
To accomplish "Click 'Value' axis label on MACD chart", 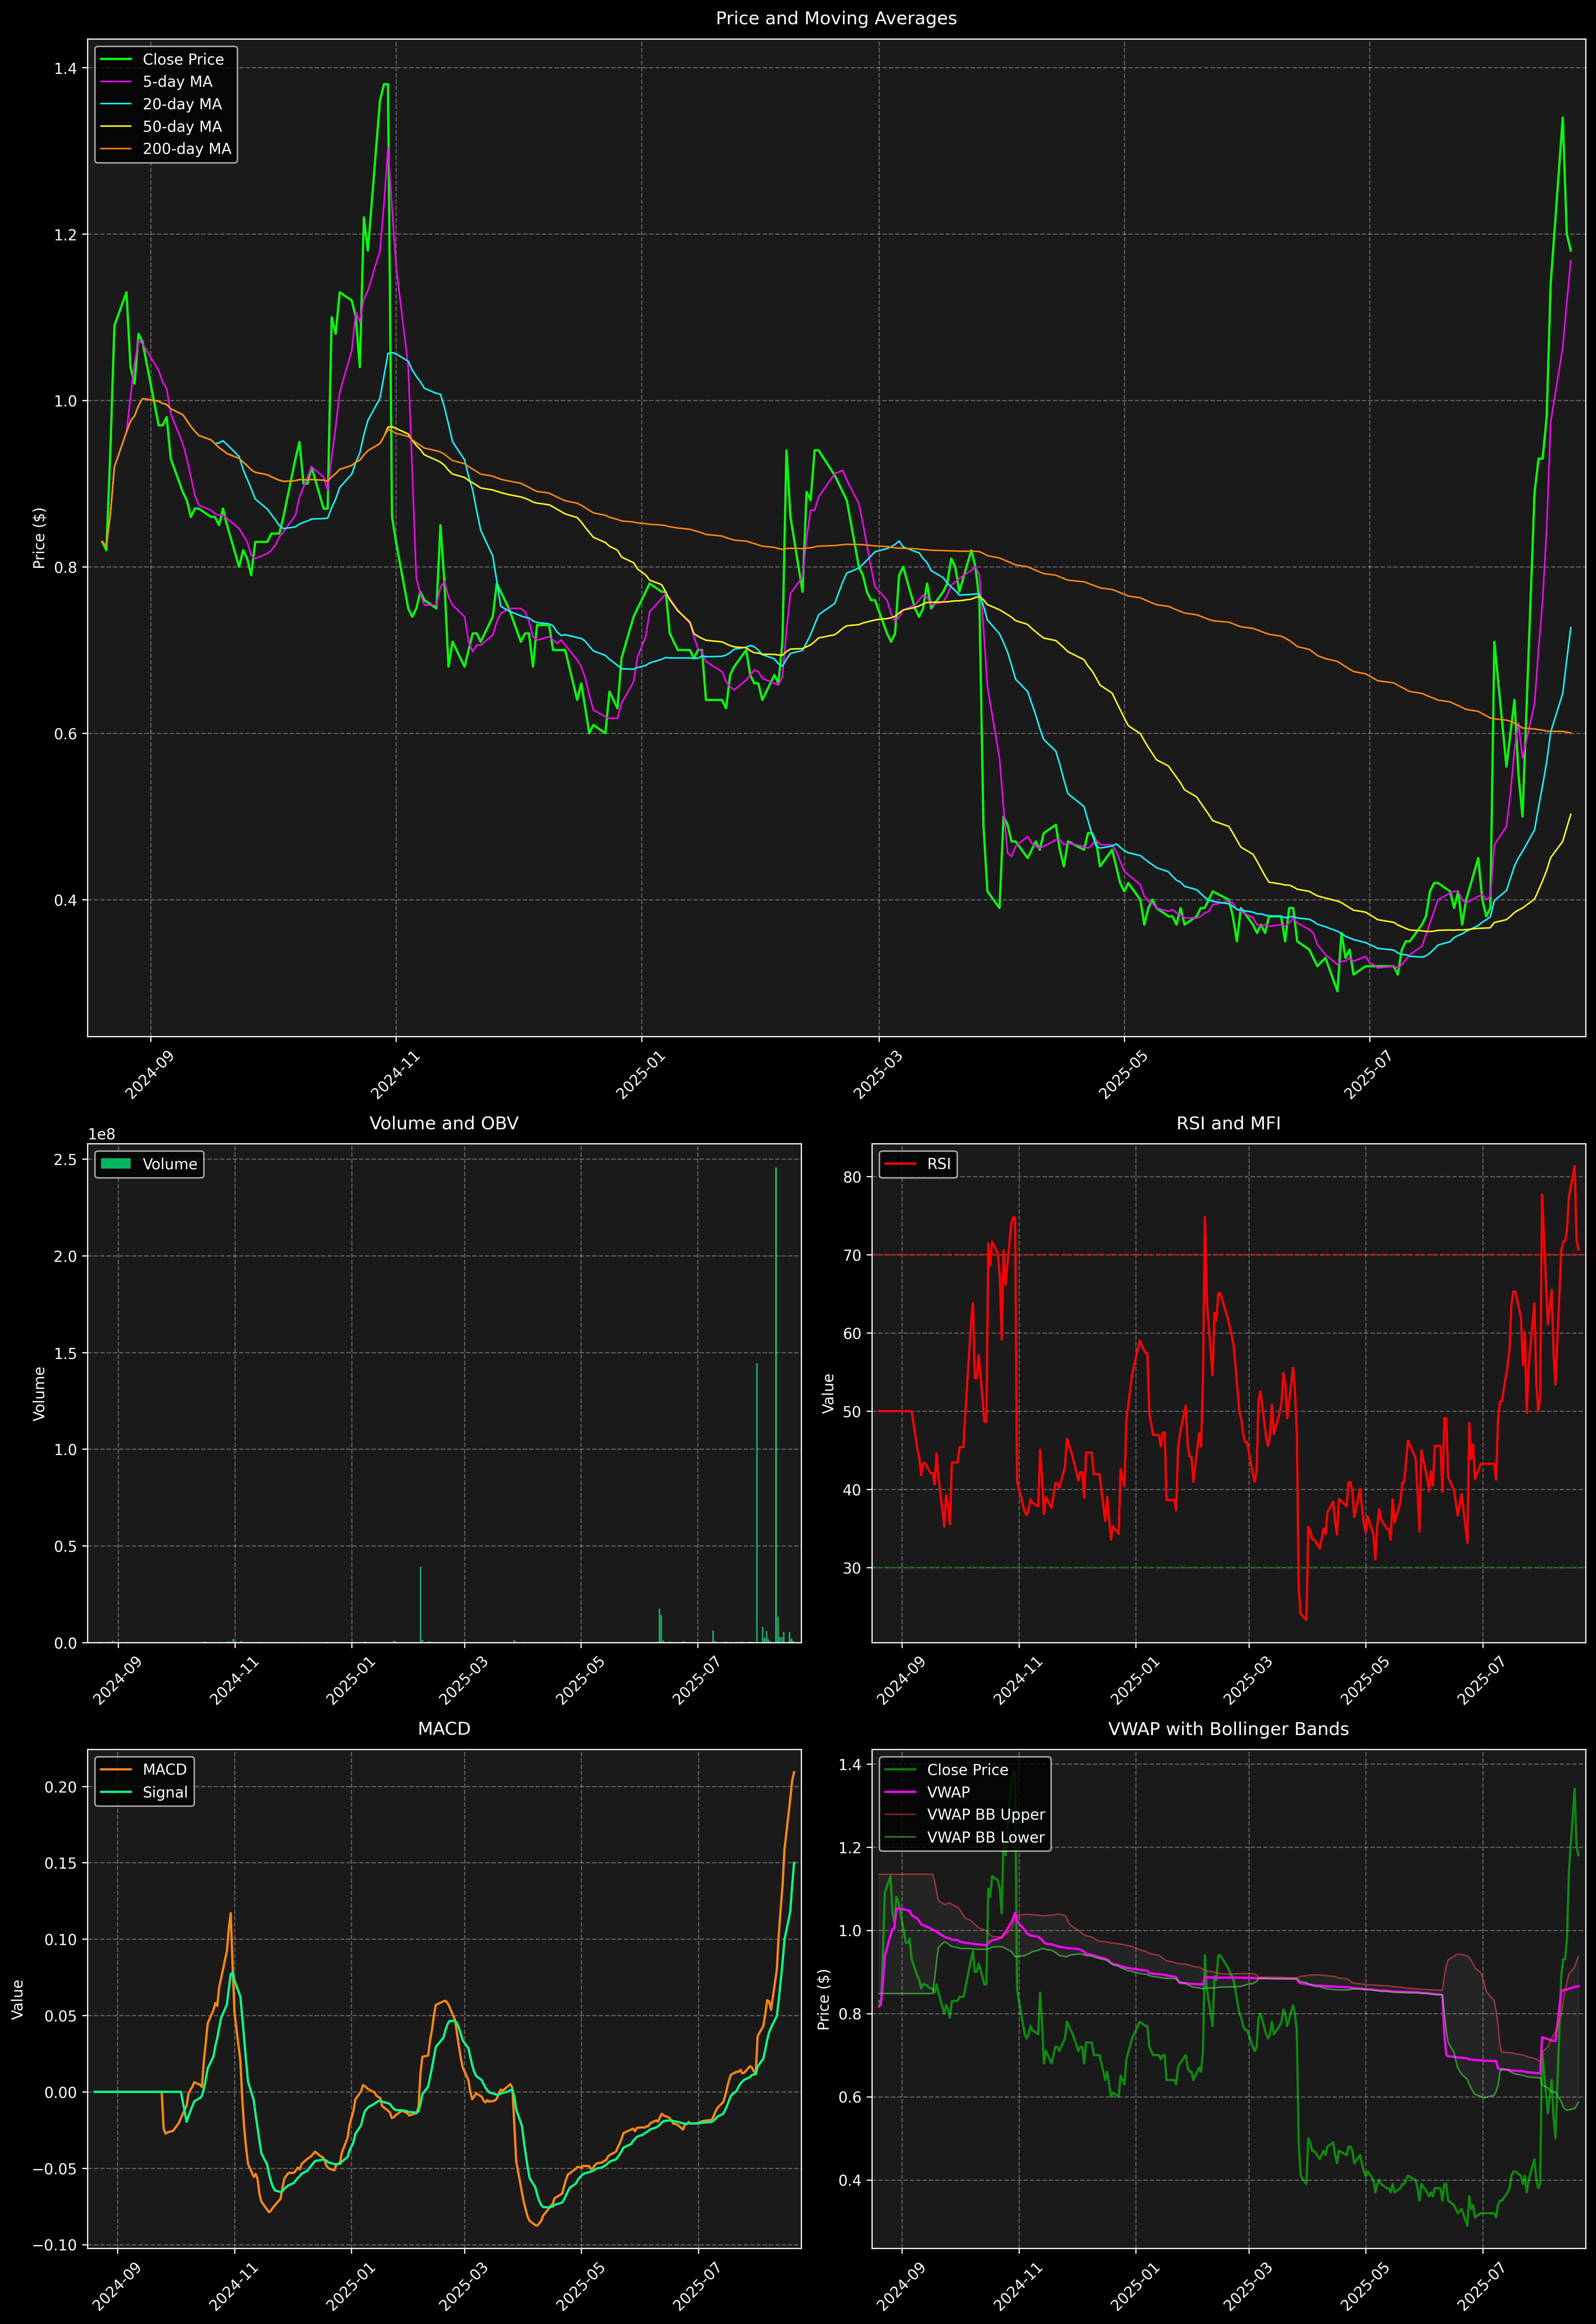I will coord(18,1999).
